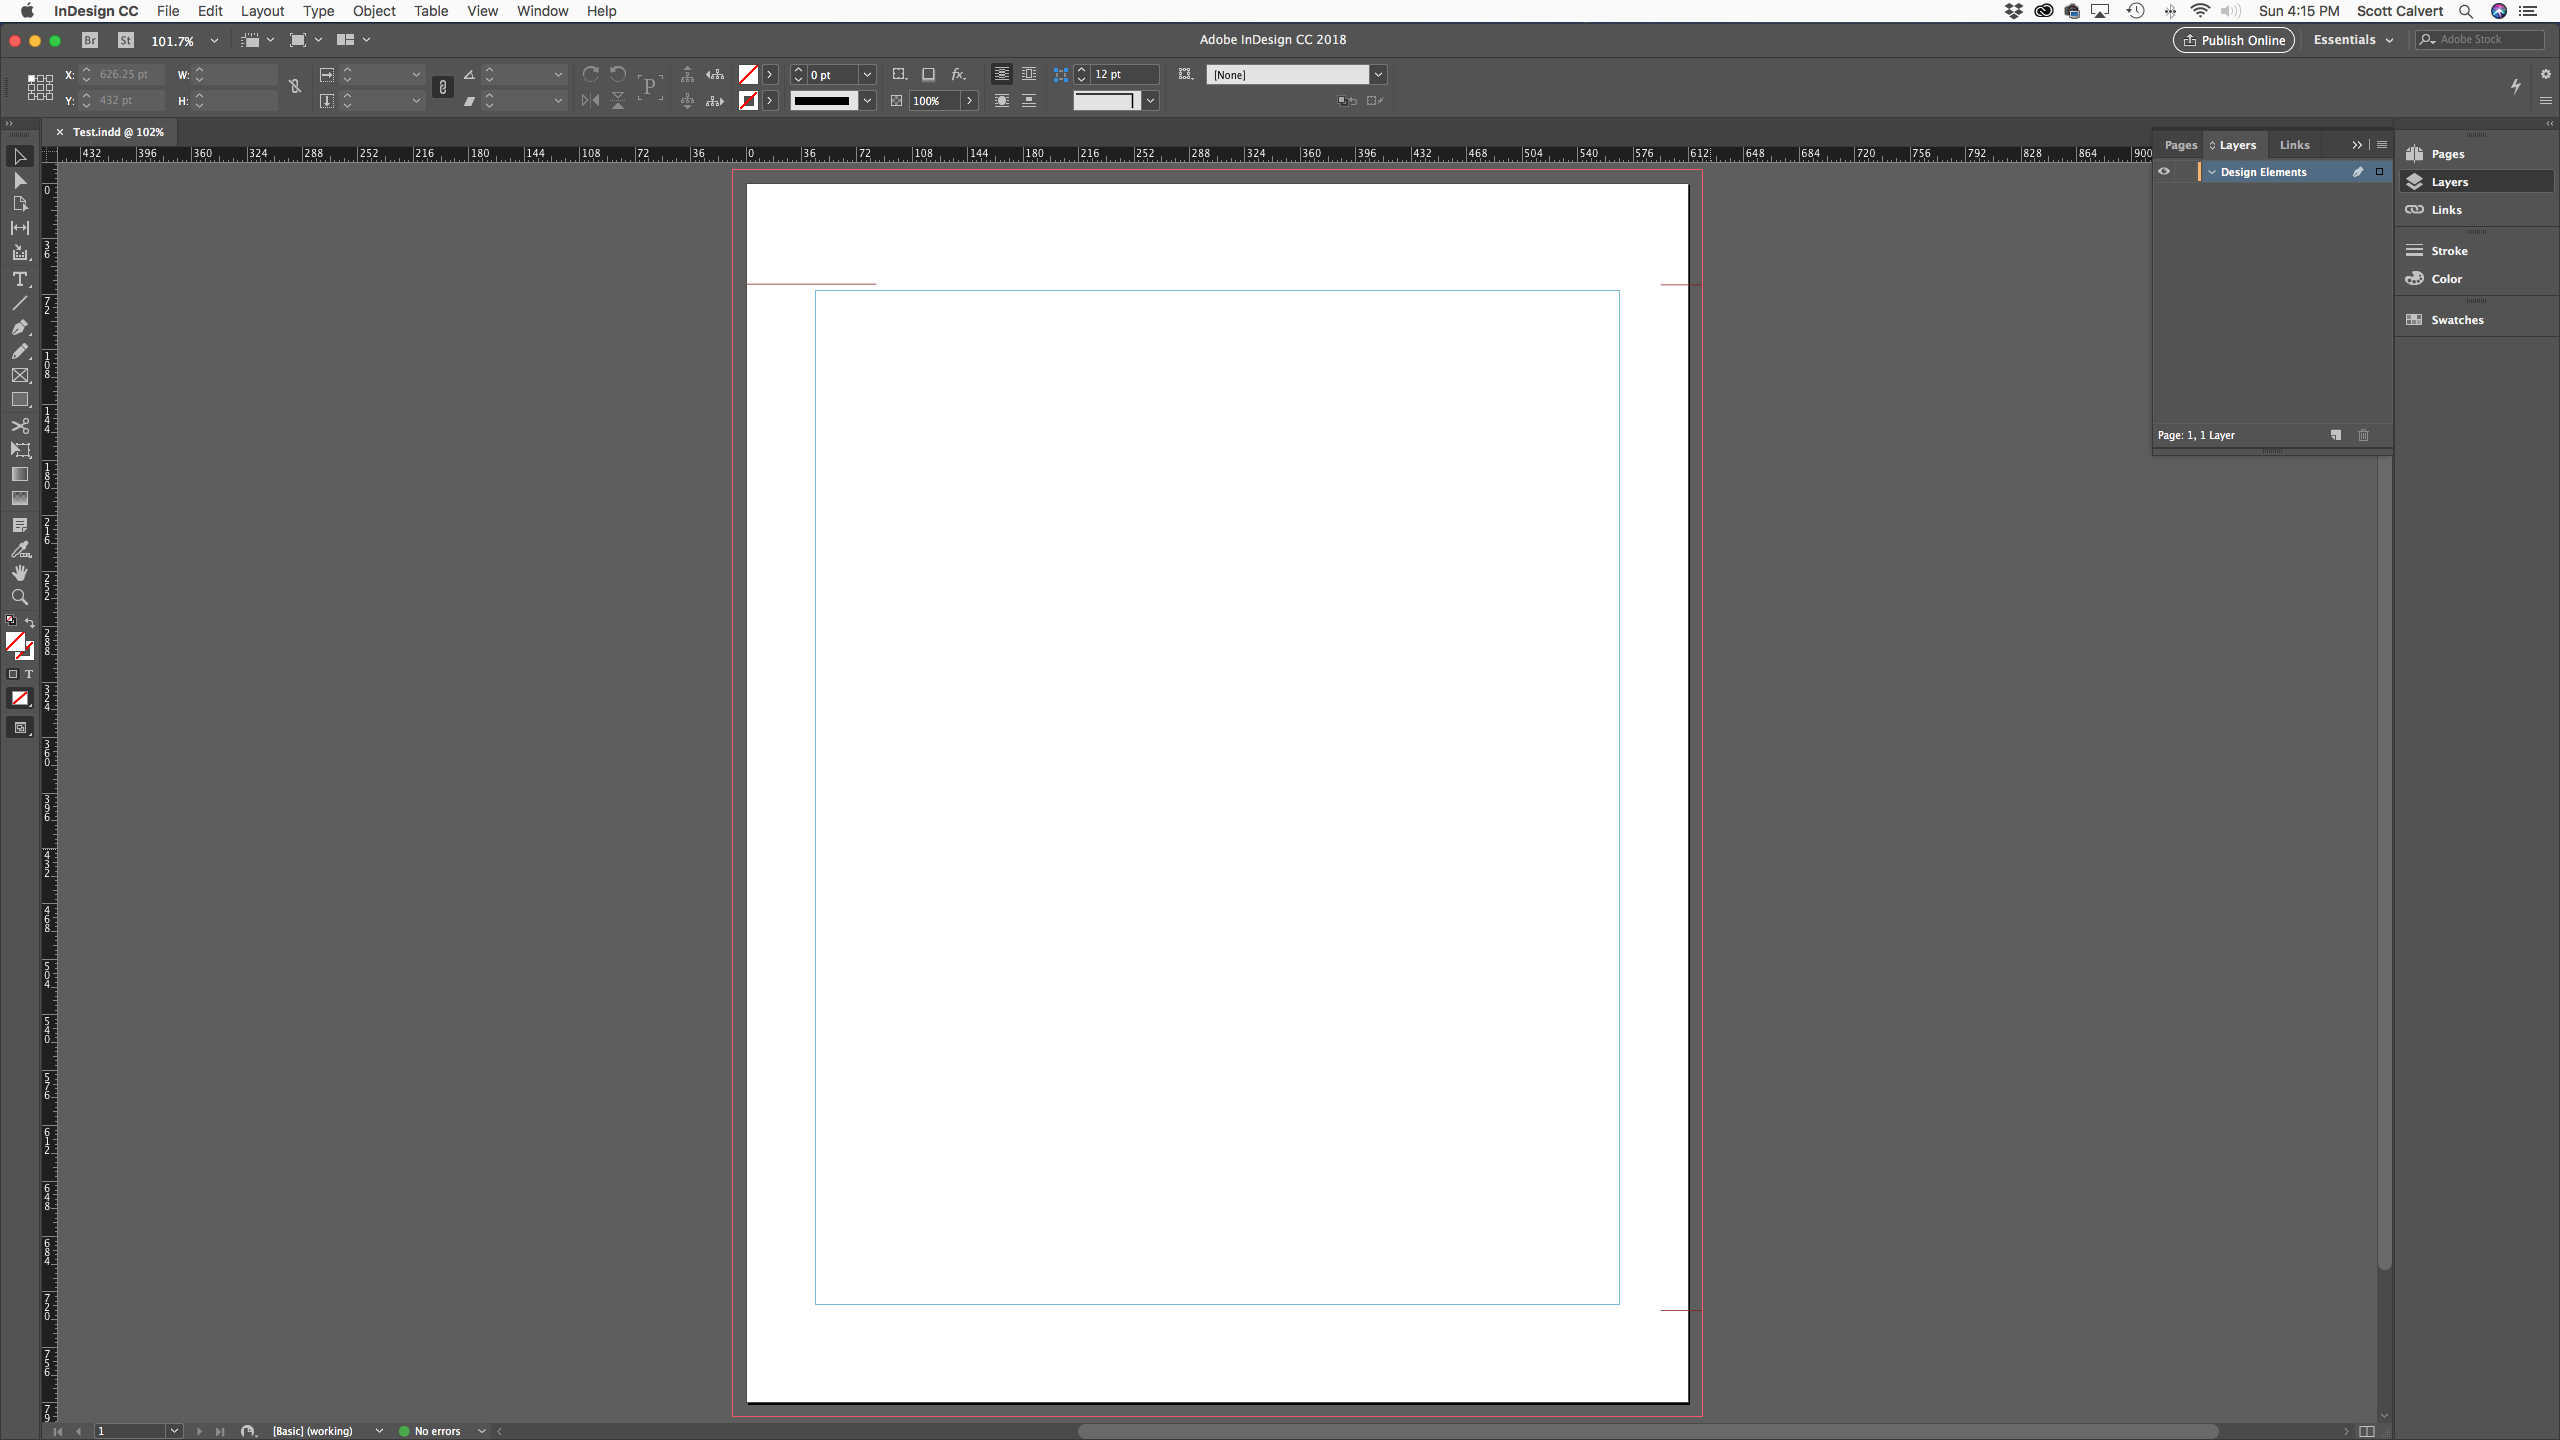The image size is (2560, 1440).
Task: Select the Type tool in toolbar
Action: click(x=19, y=278)
